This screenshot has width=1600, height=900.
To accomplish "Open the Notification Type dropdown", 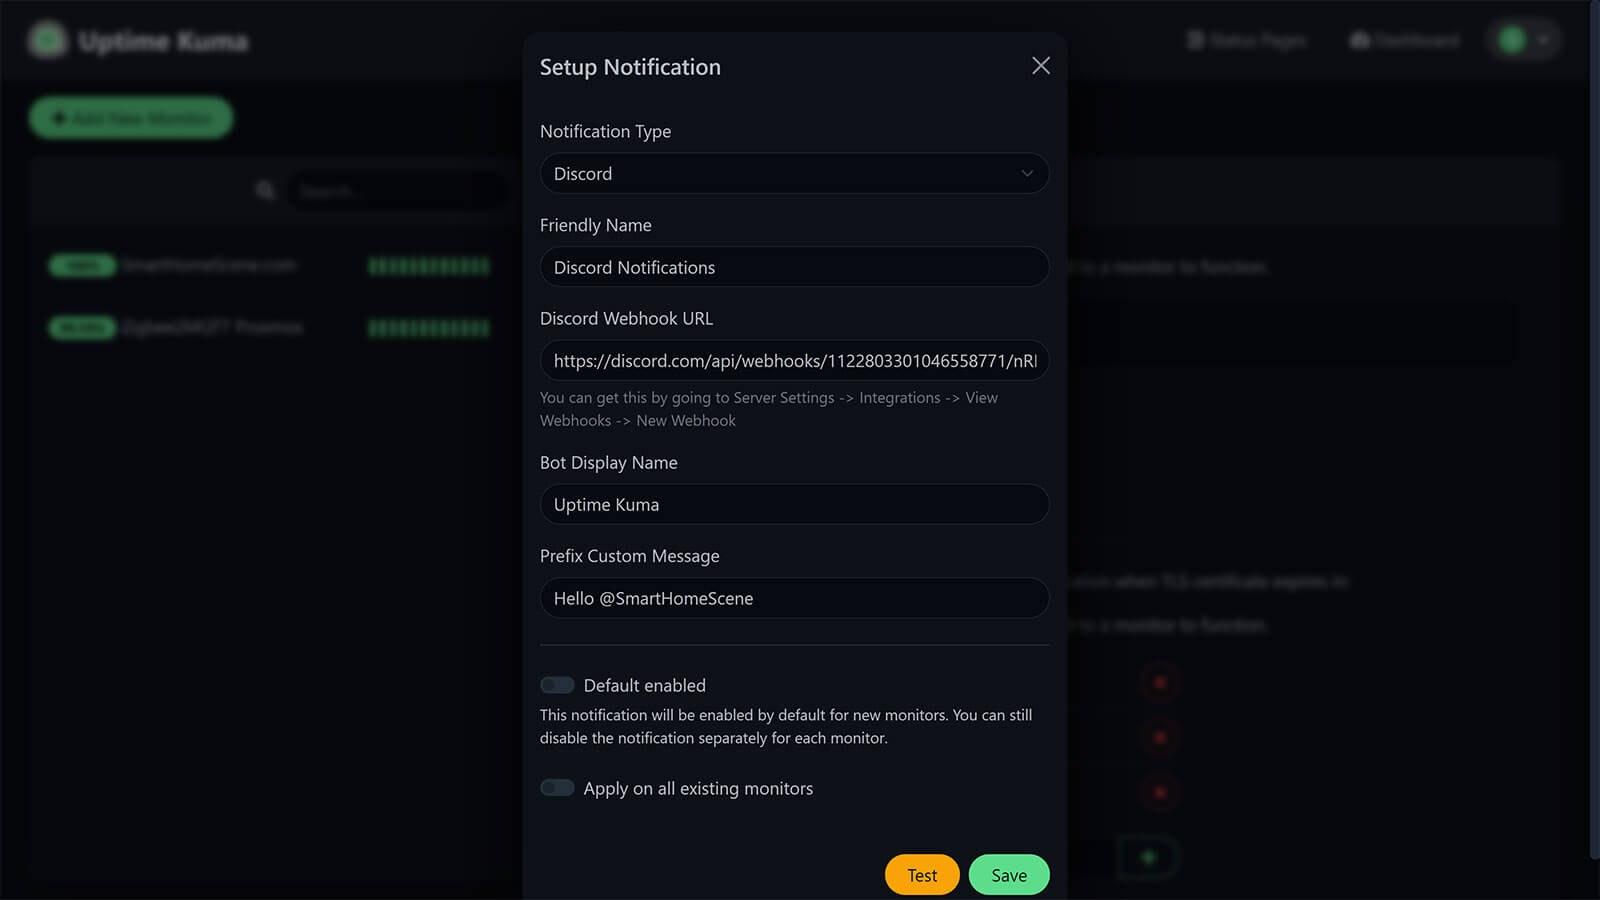I will point(794,173).
